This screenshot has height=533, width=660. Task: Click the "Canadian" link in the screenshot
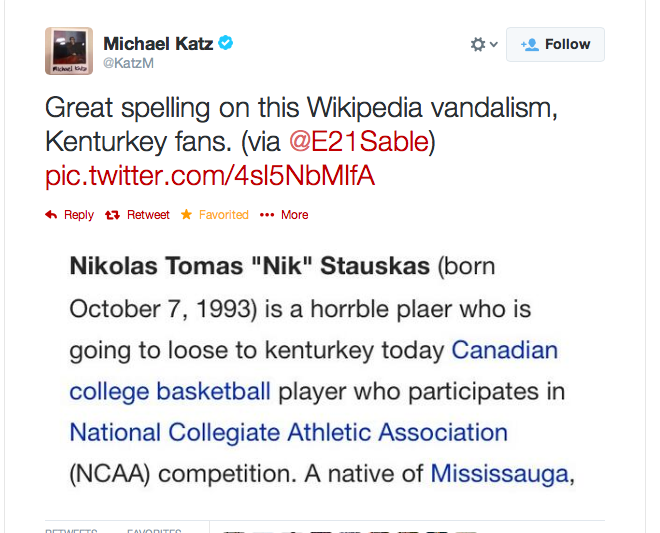505,351
